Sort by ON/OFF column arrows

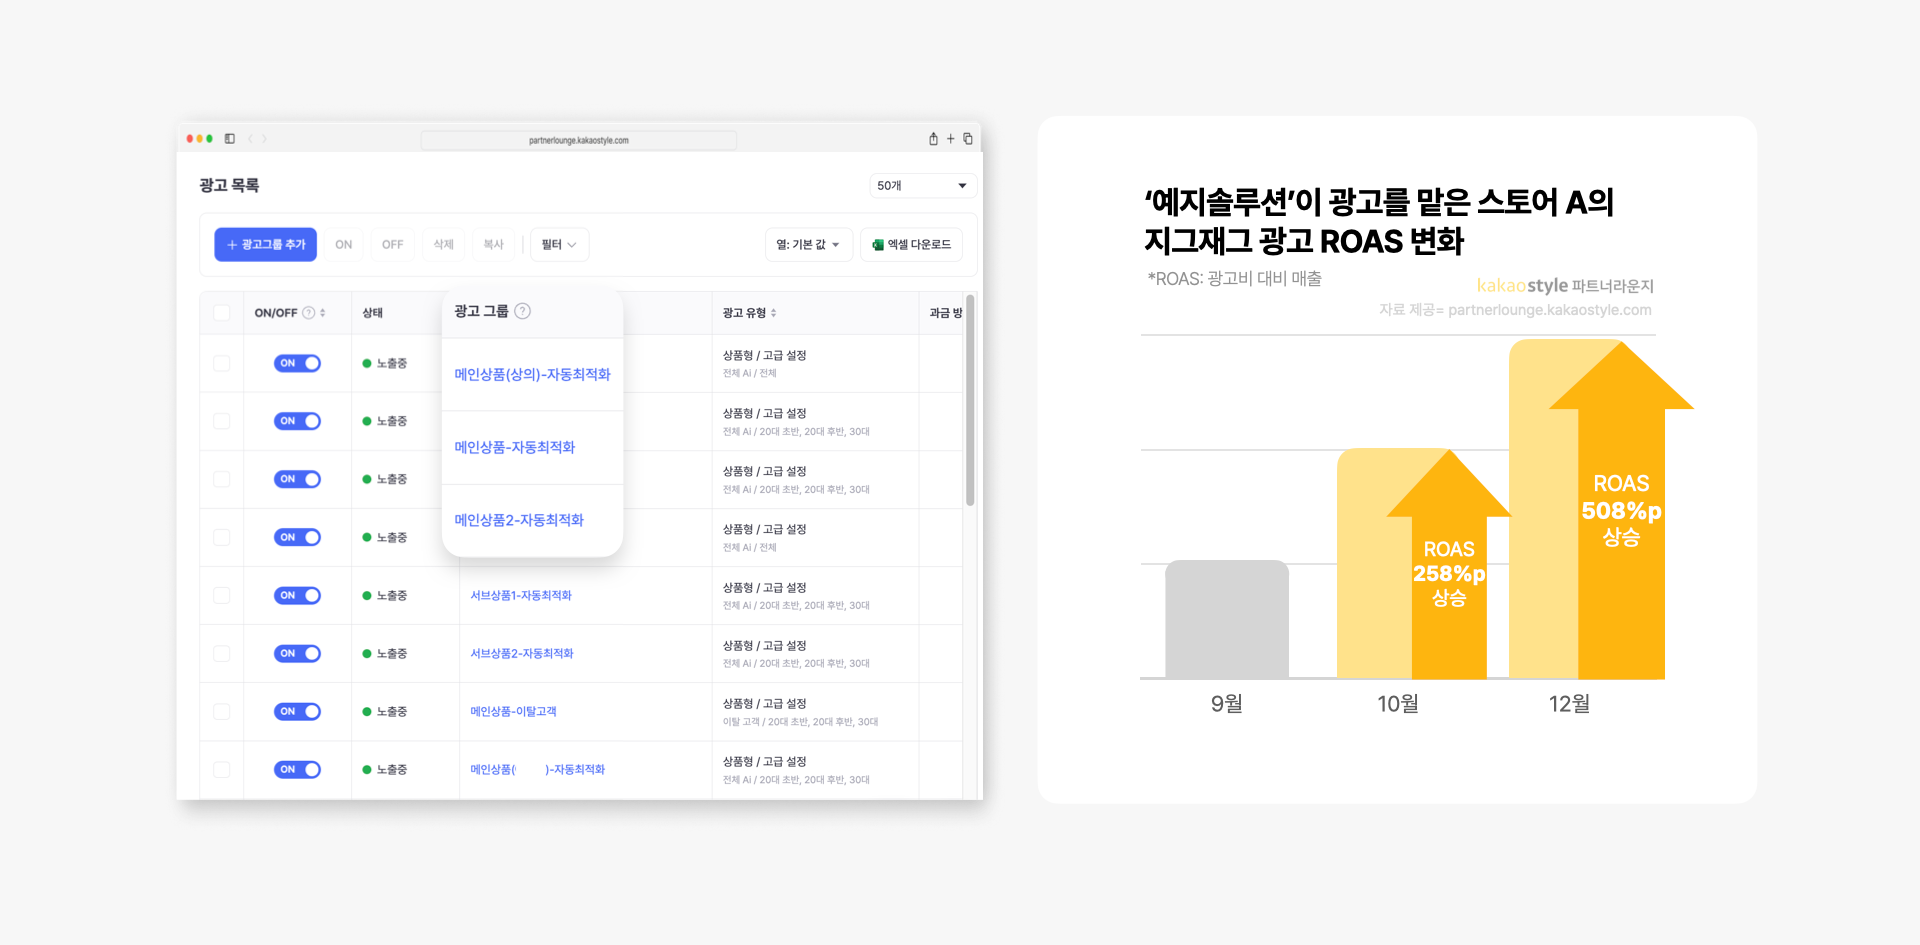(322, 313)
